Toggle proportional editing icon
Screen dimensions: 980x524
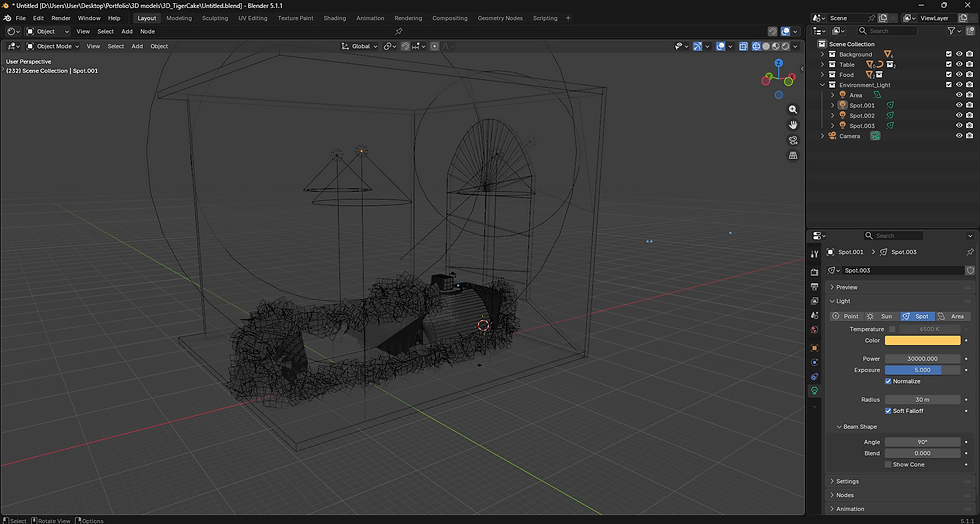(x=434, y=46)
